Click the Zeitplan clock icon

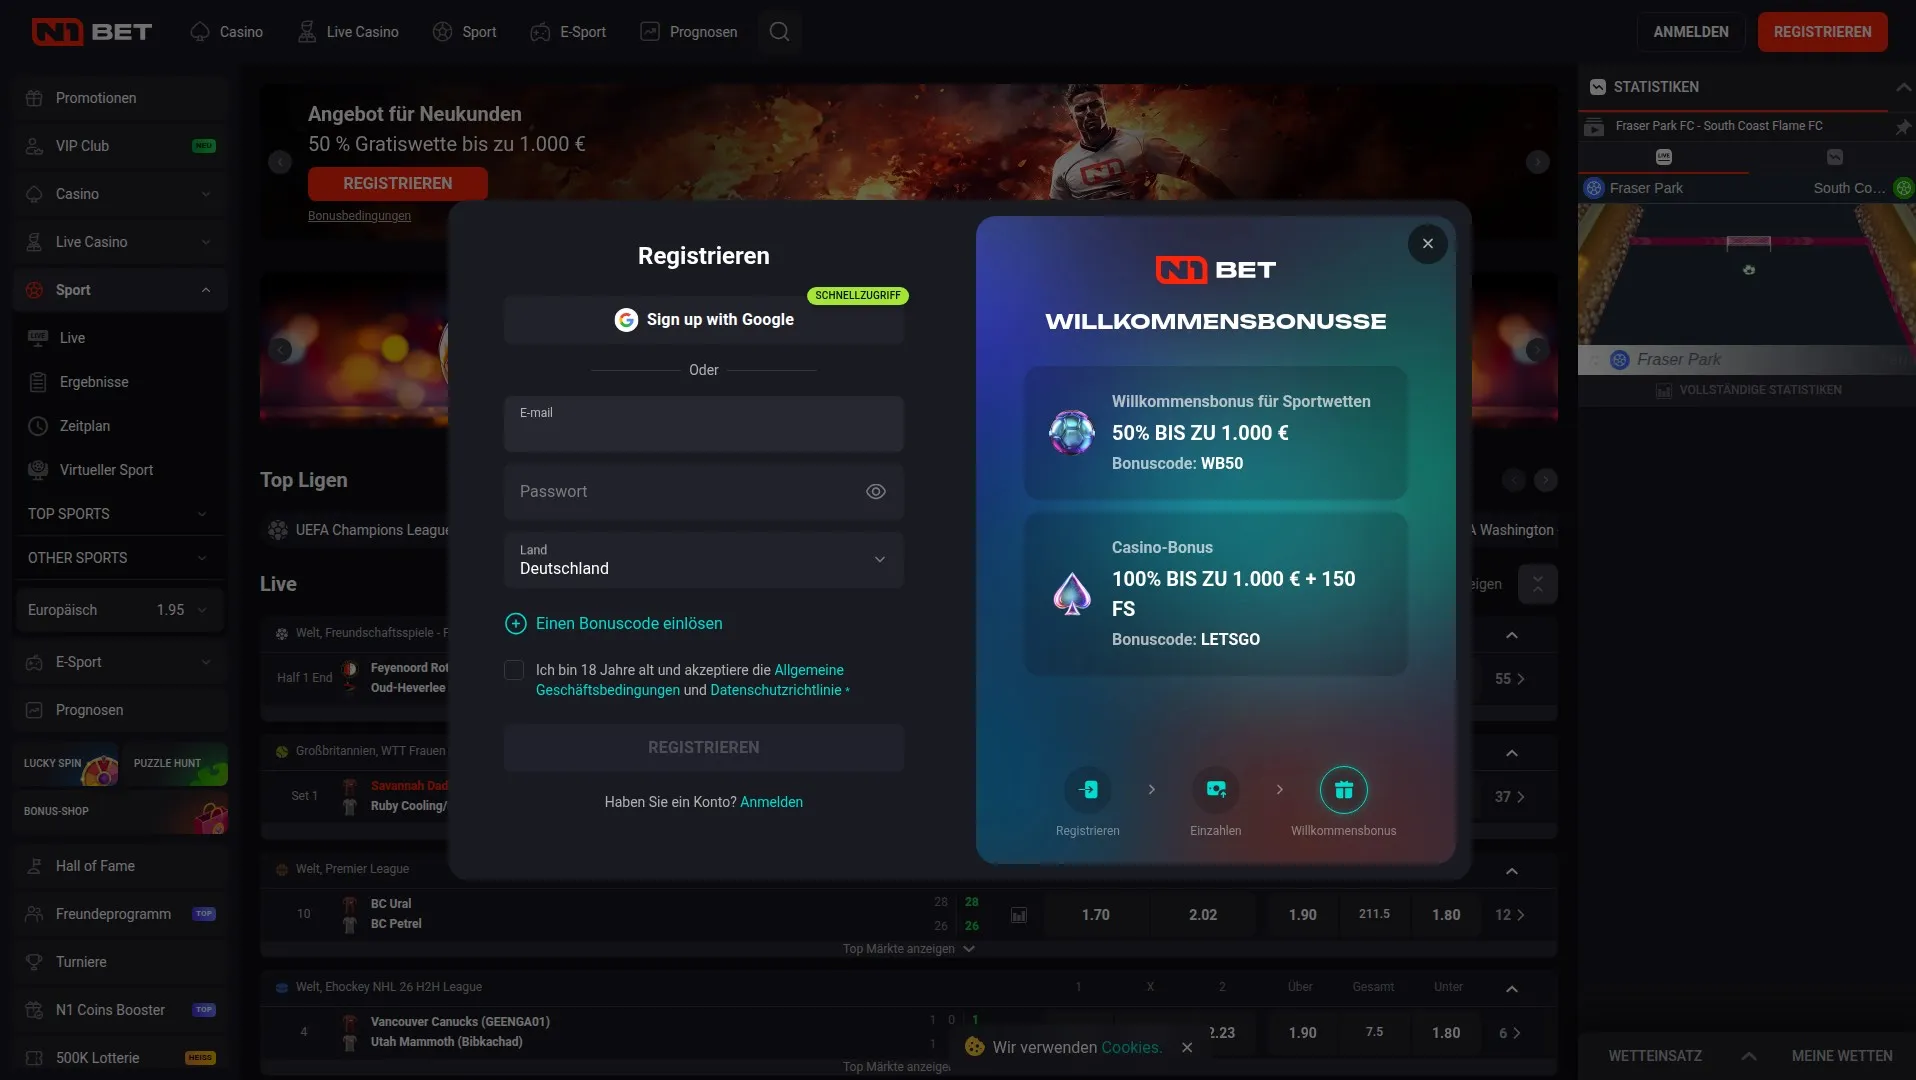point(38,426)
